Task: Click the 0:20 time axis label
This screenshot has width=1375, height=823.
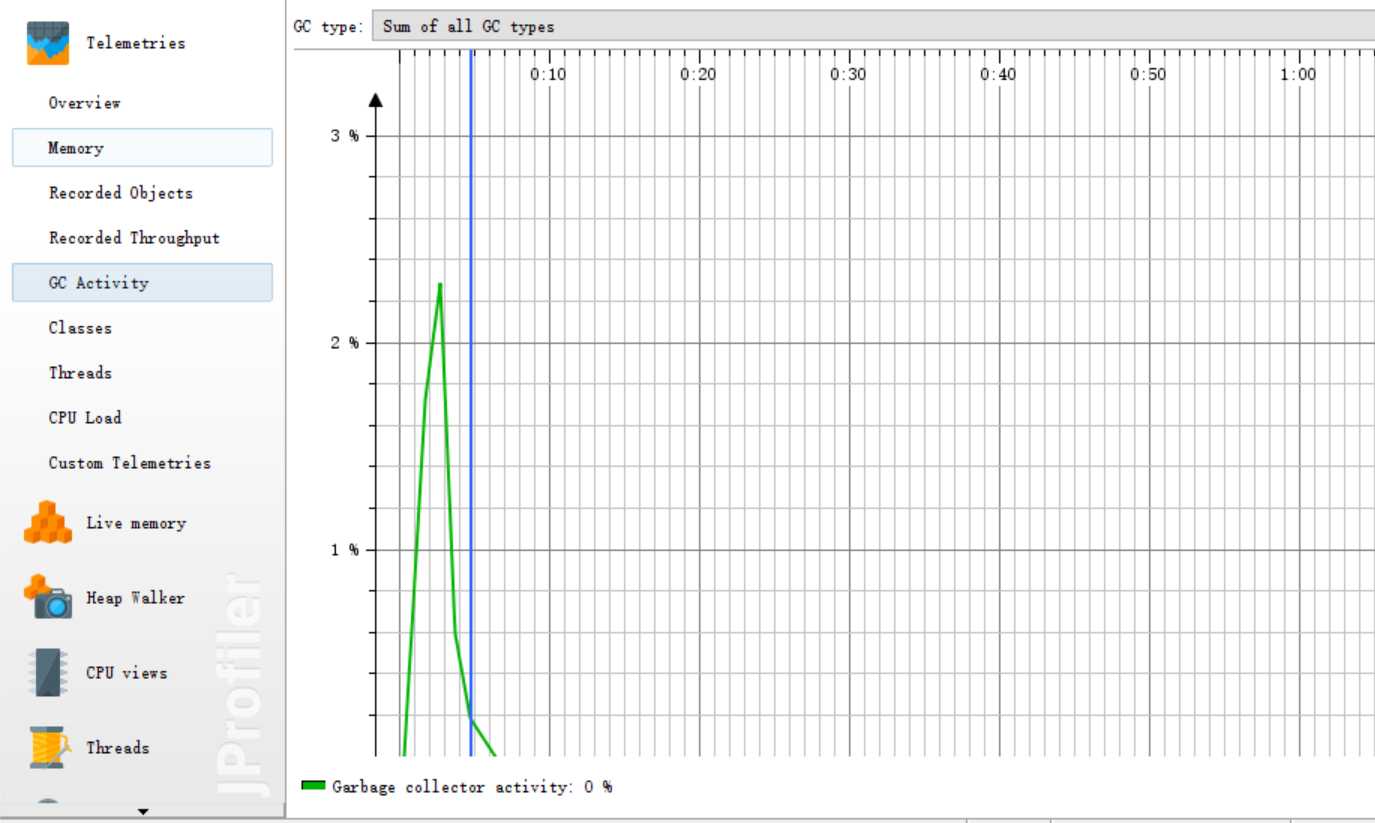Action: click(x=699, y=75)
